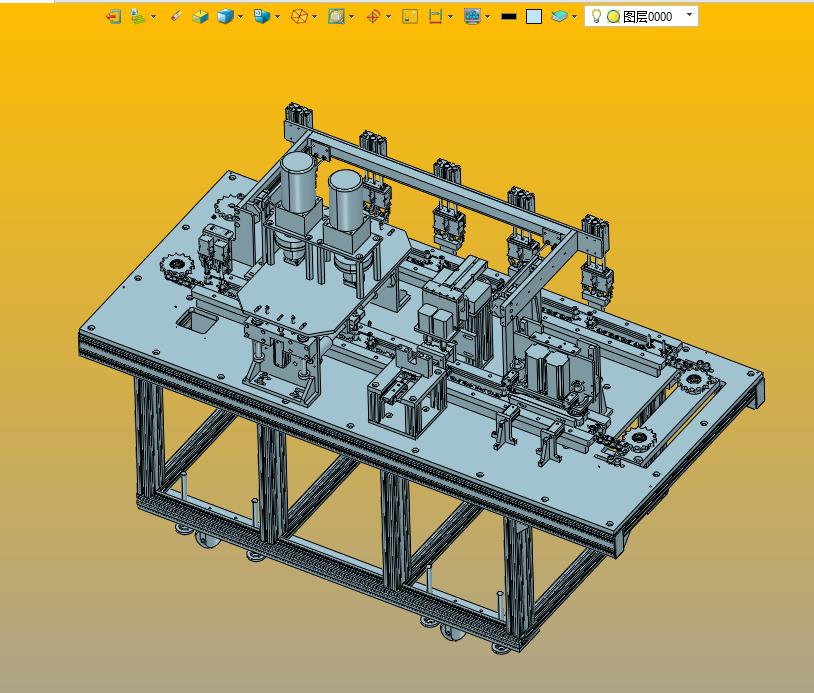Viewport: 814px width, 693px height.
Task: Click the orange wireframe polyhedron icon
Action: click(299, 17)
